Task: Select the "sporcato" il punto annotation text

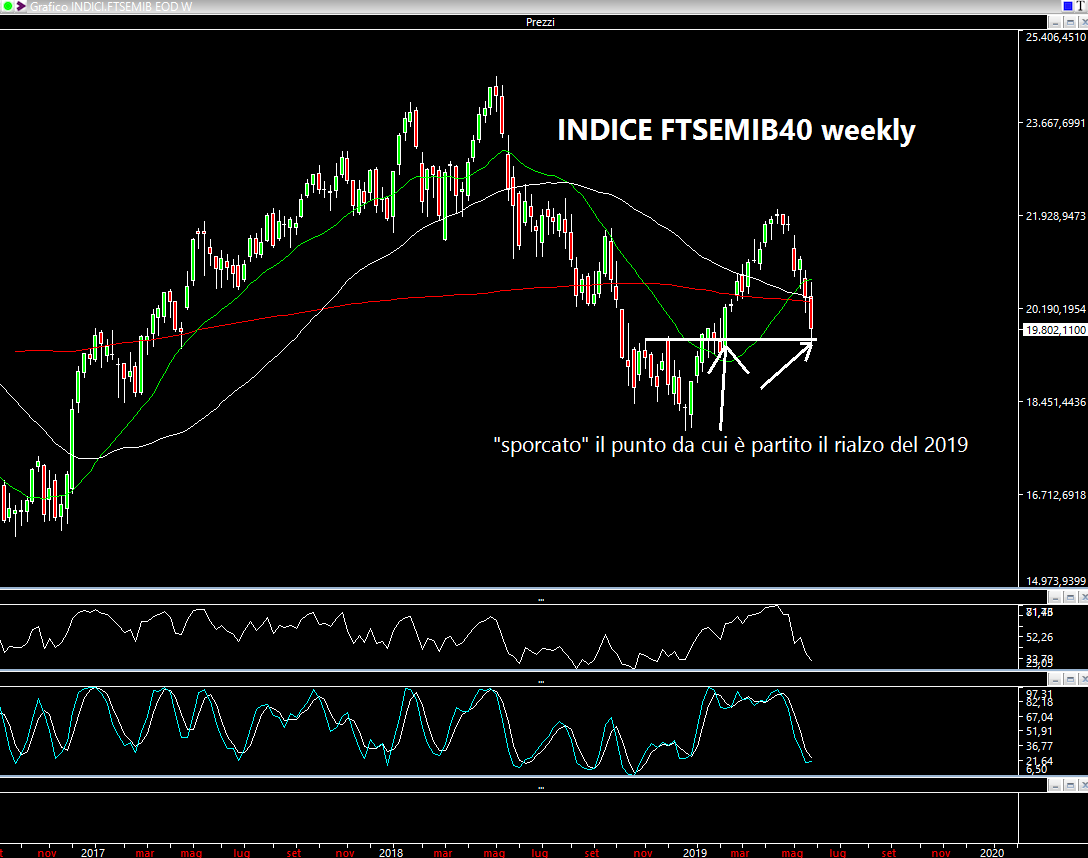Action: (730, 444)
